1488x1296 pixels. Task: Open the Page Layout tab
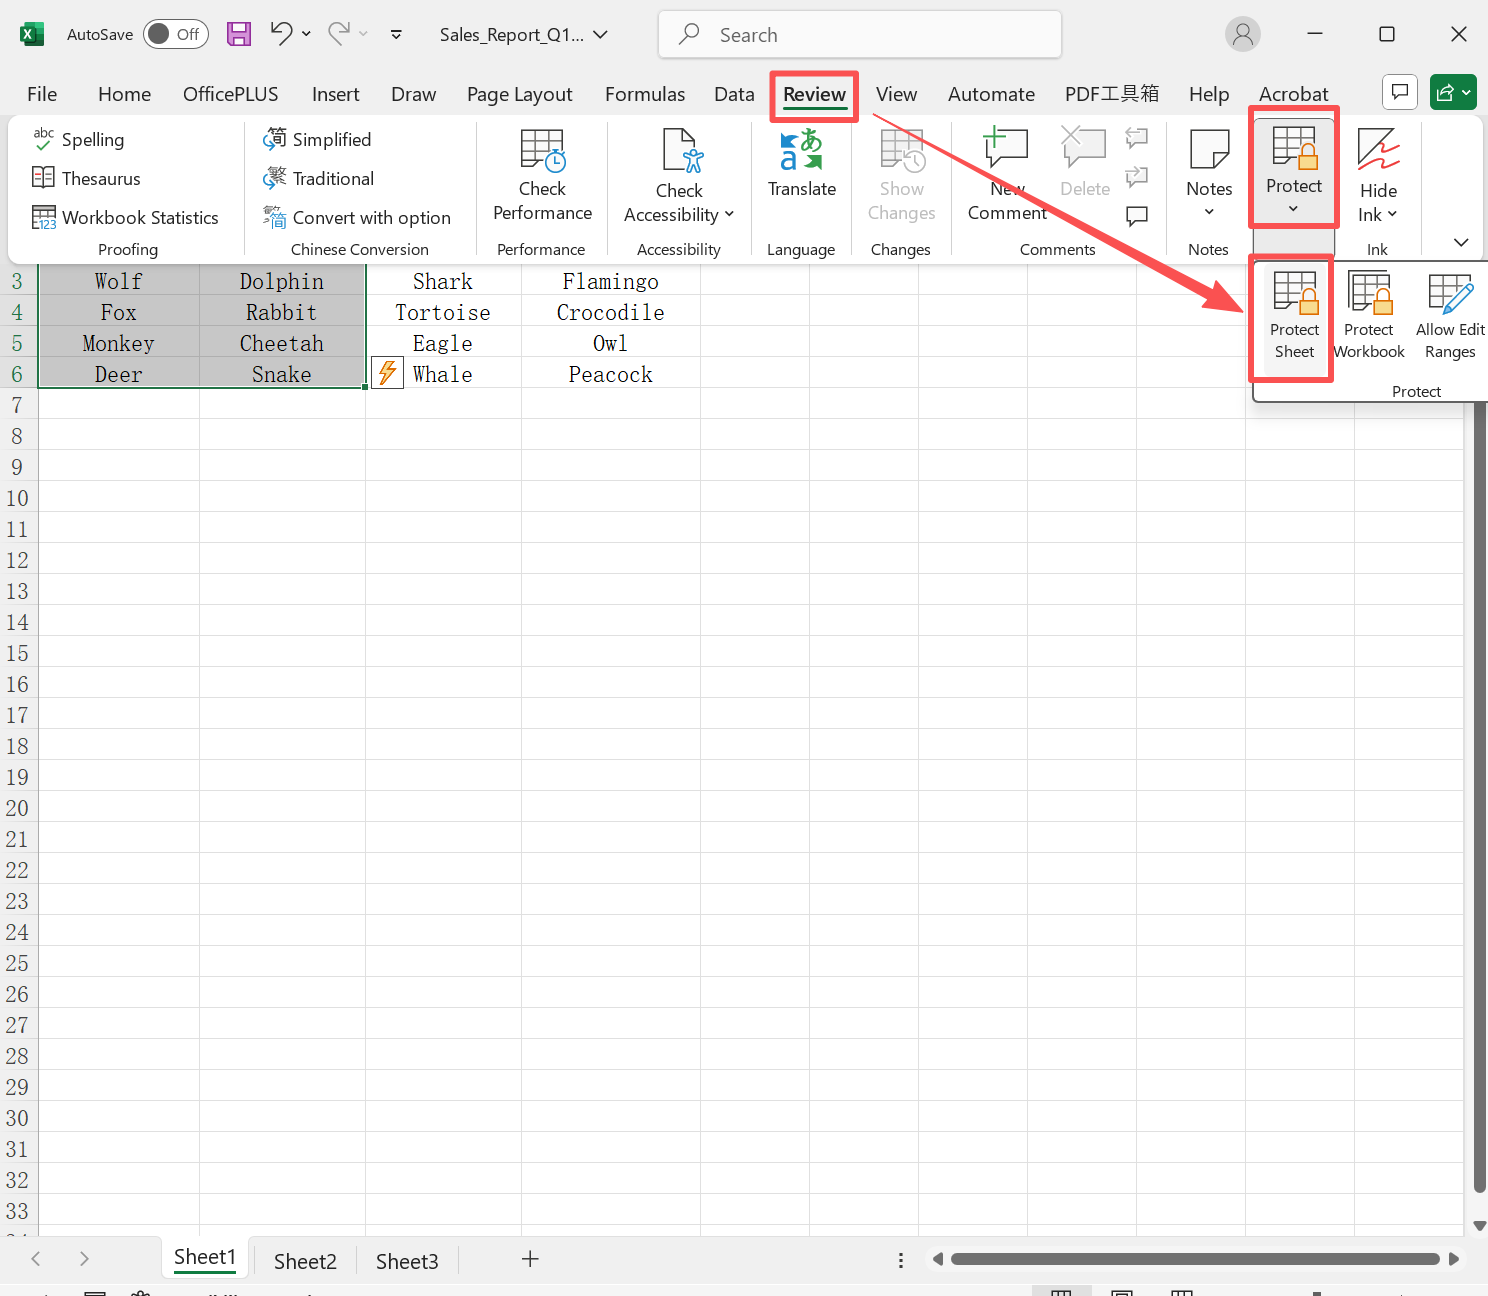tap(519, 94)
